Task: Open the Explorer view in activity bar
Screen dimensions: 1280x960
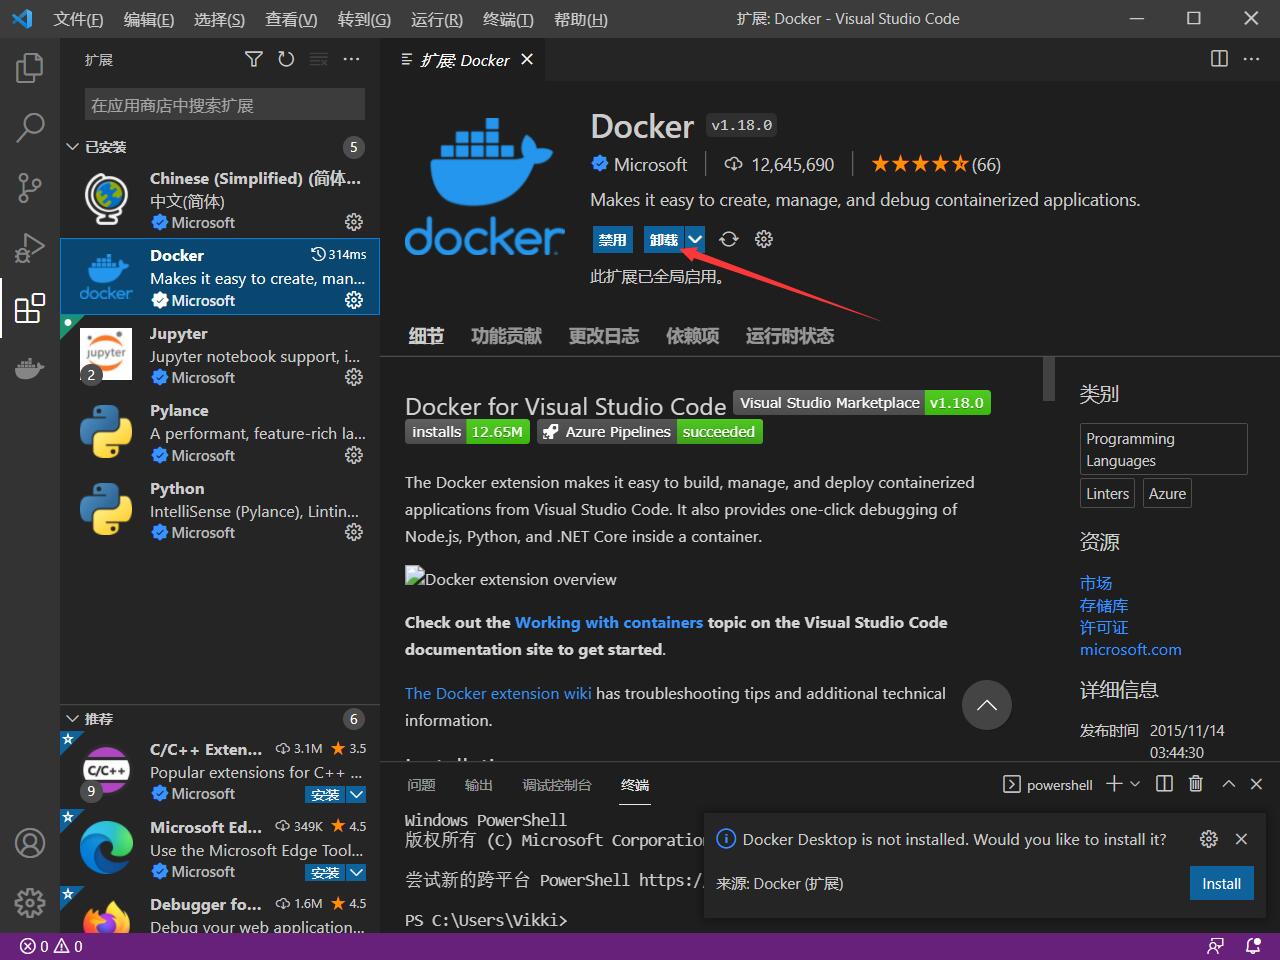Action: (x=30, y=67)
